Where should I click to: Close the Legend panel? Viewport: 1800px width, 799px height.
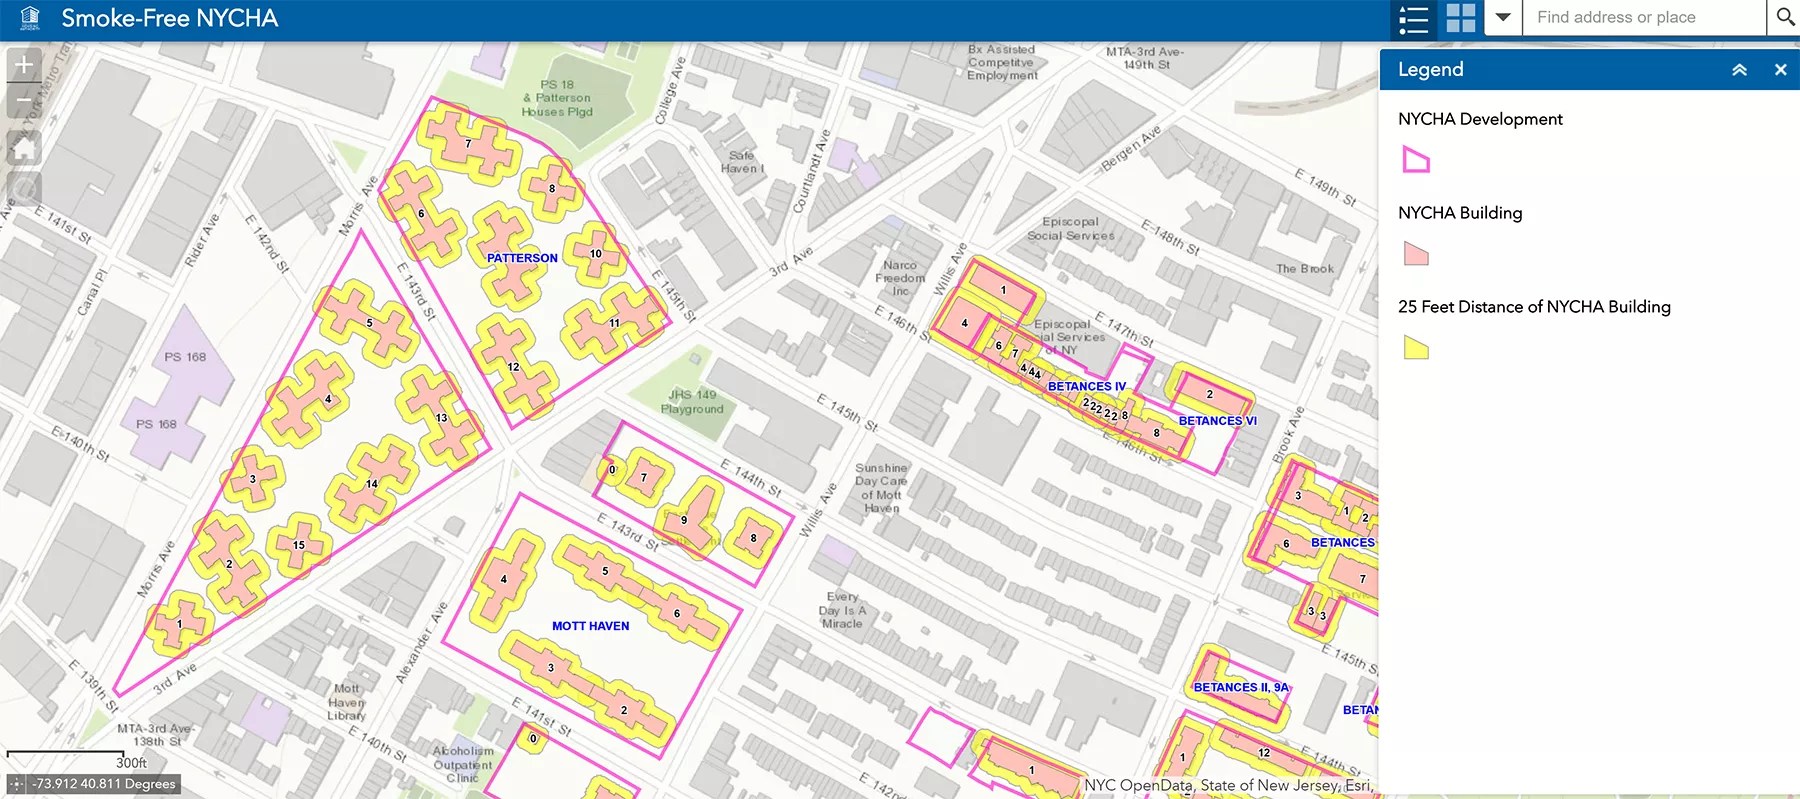point(1780,70)
